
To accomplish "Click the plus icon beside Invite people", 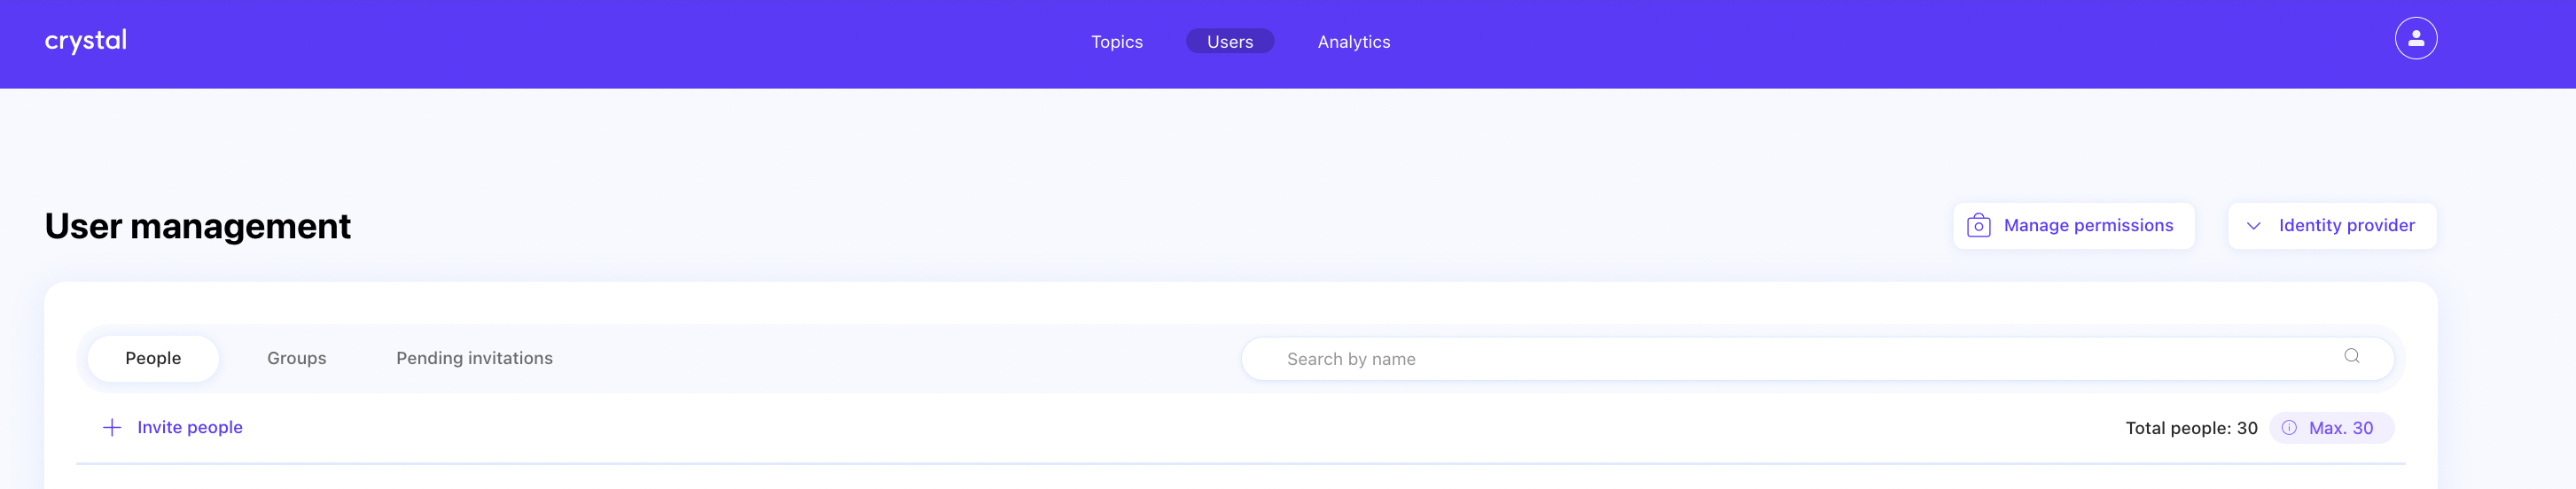I will 112,428.
